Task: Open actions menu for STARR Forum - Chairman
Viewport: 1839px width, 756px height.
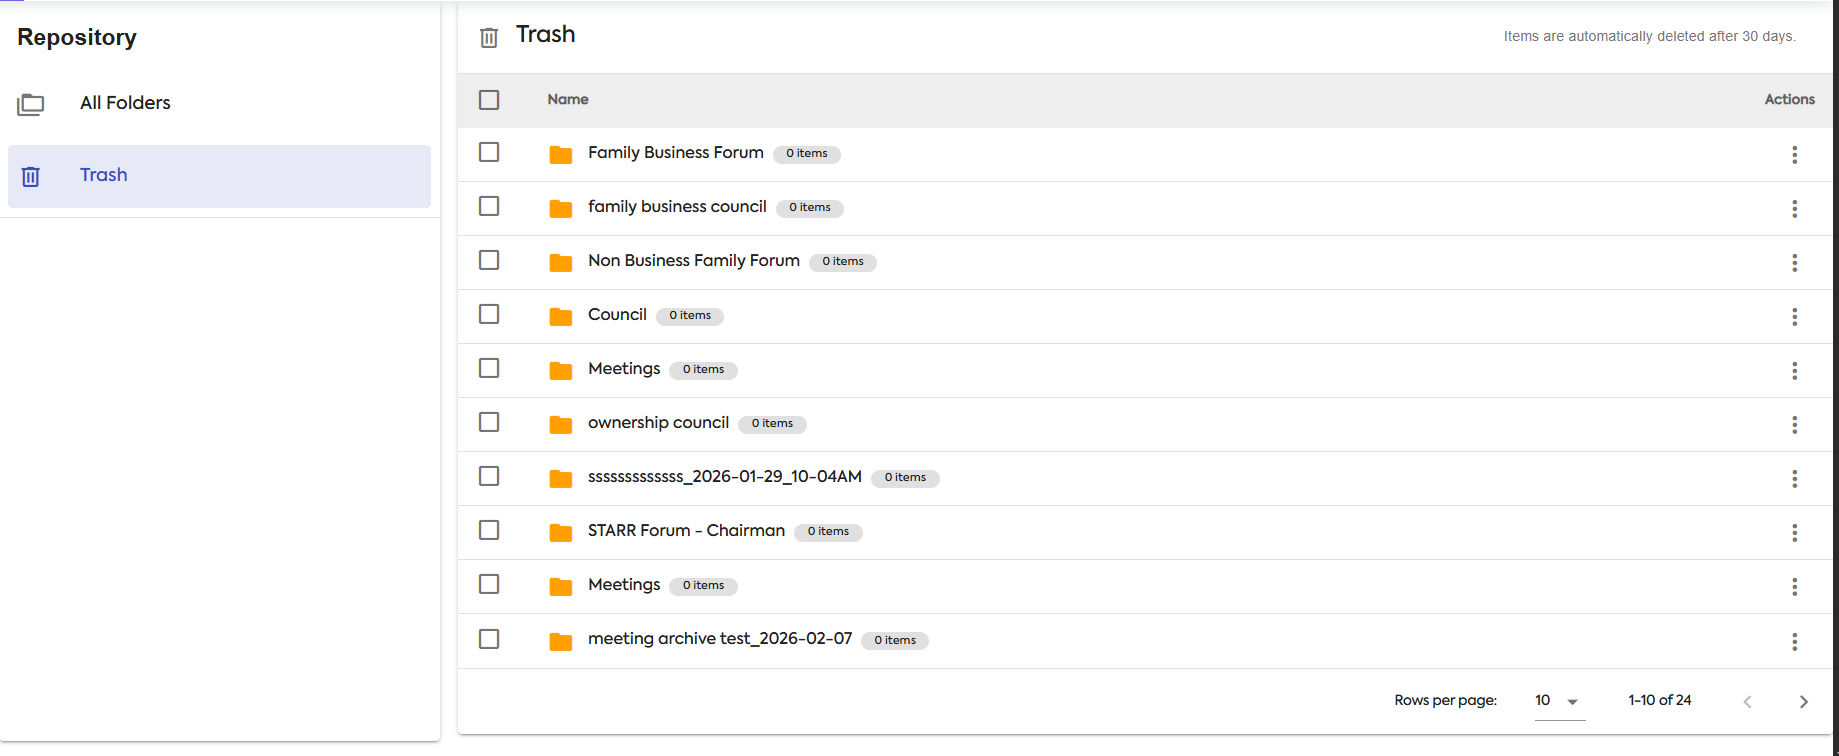Action: (x=1794, y=533)
